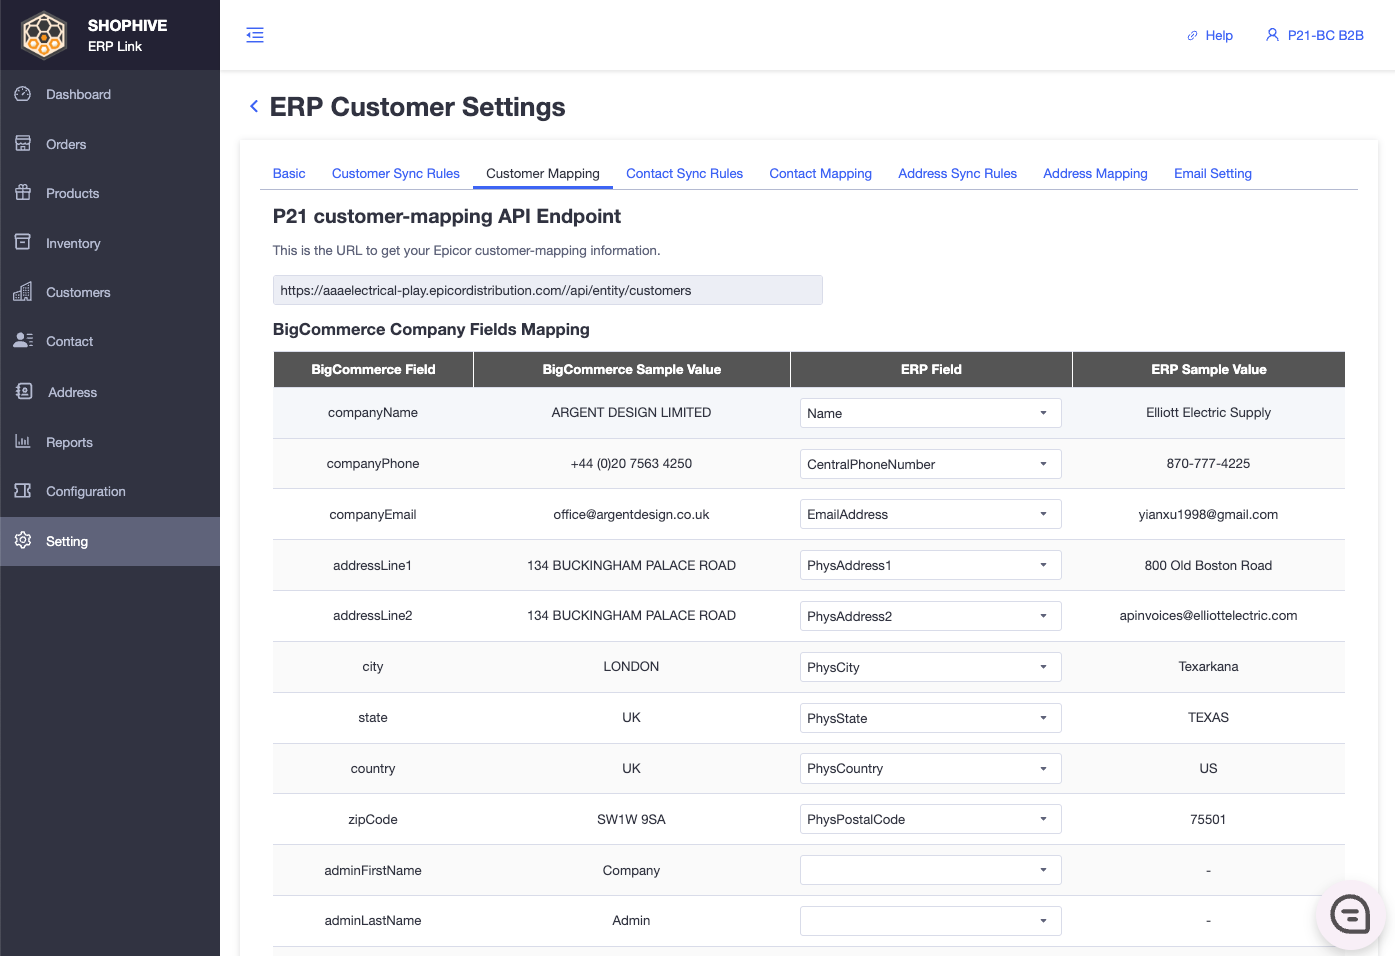Click the ERP Sample Value column header
The height and width of the screenshot is (956, 1395).
click(x=1209, y=369)
